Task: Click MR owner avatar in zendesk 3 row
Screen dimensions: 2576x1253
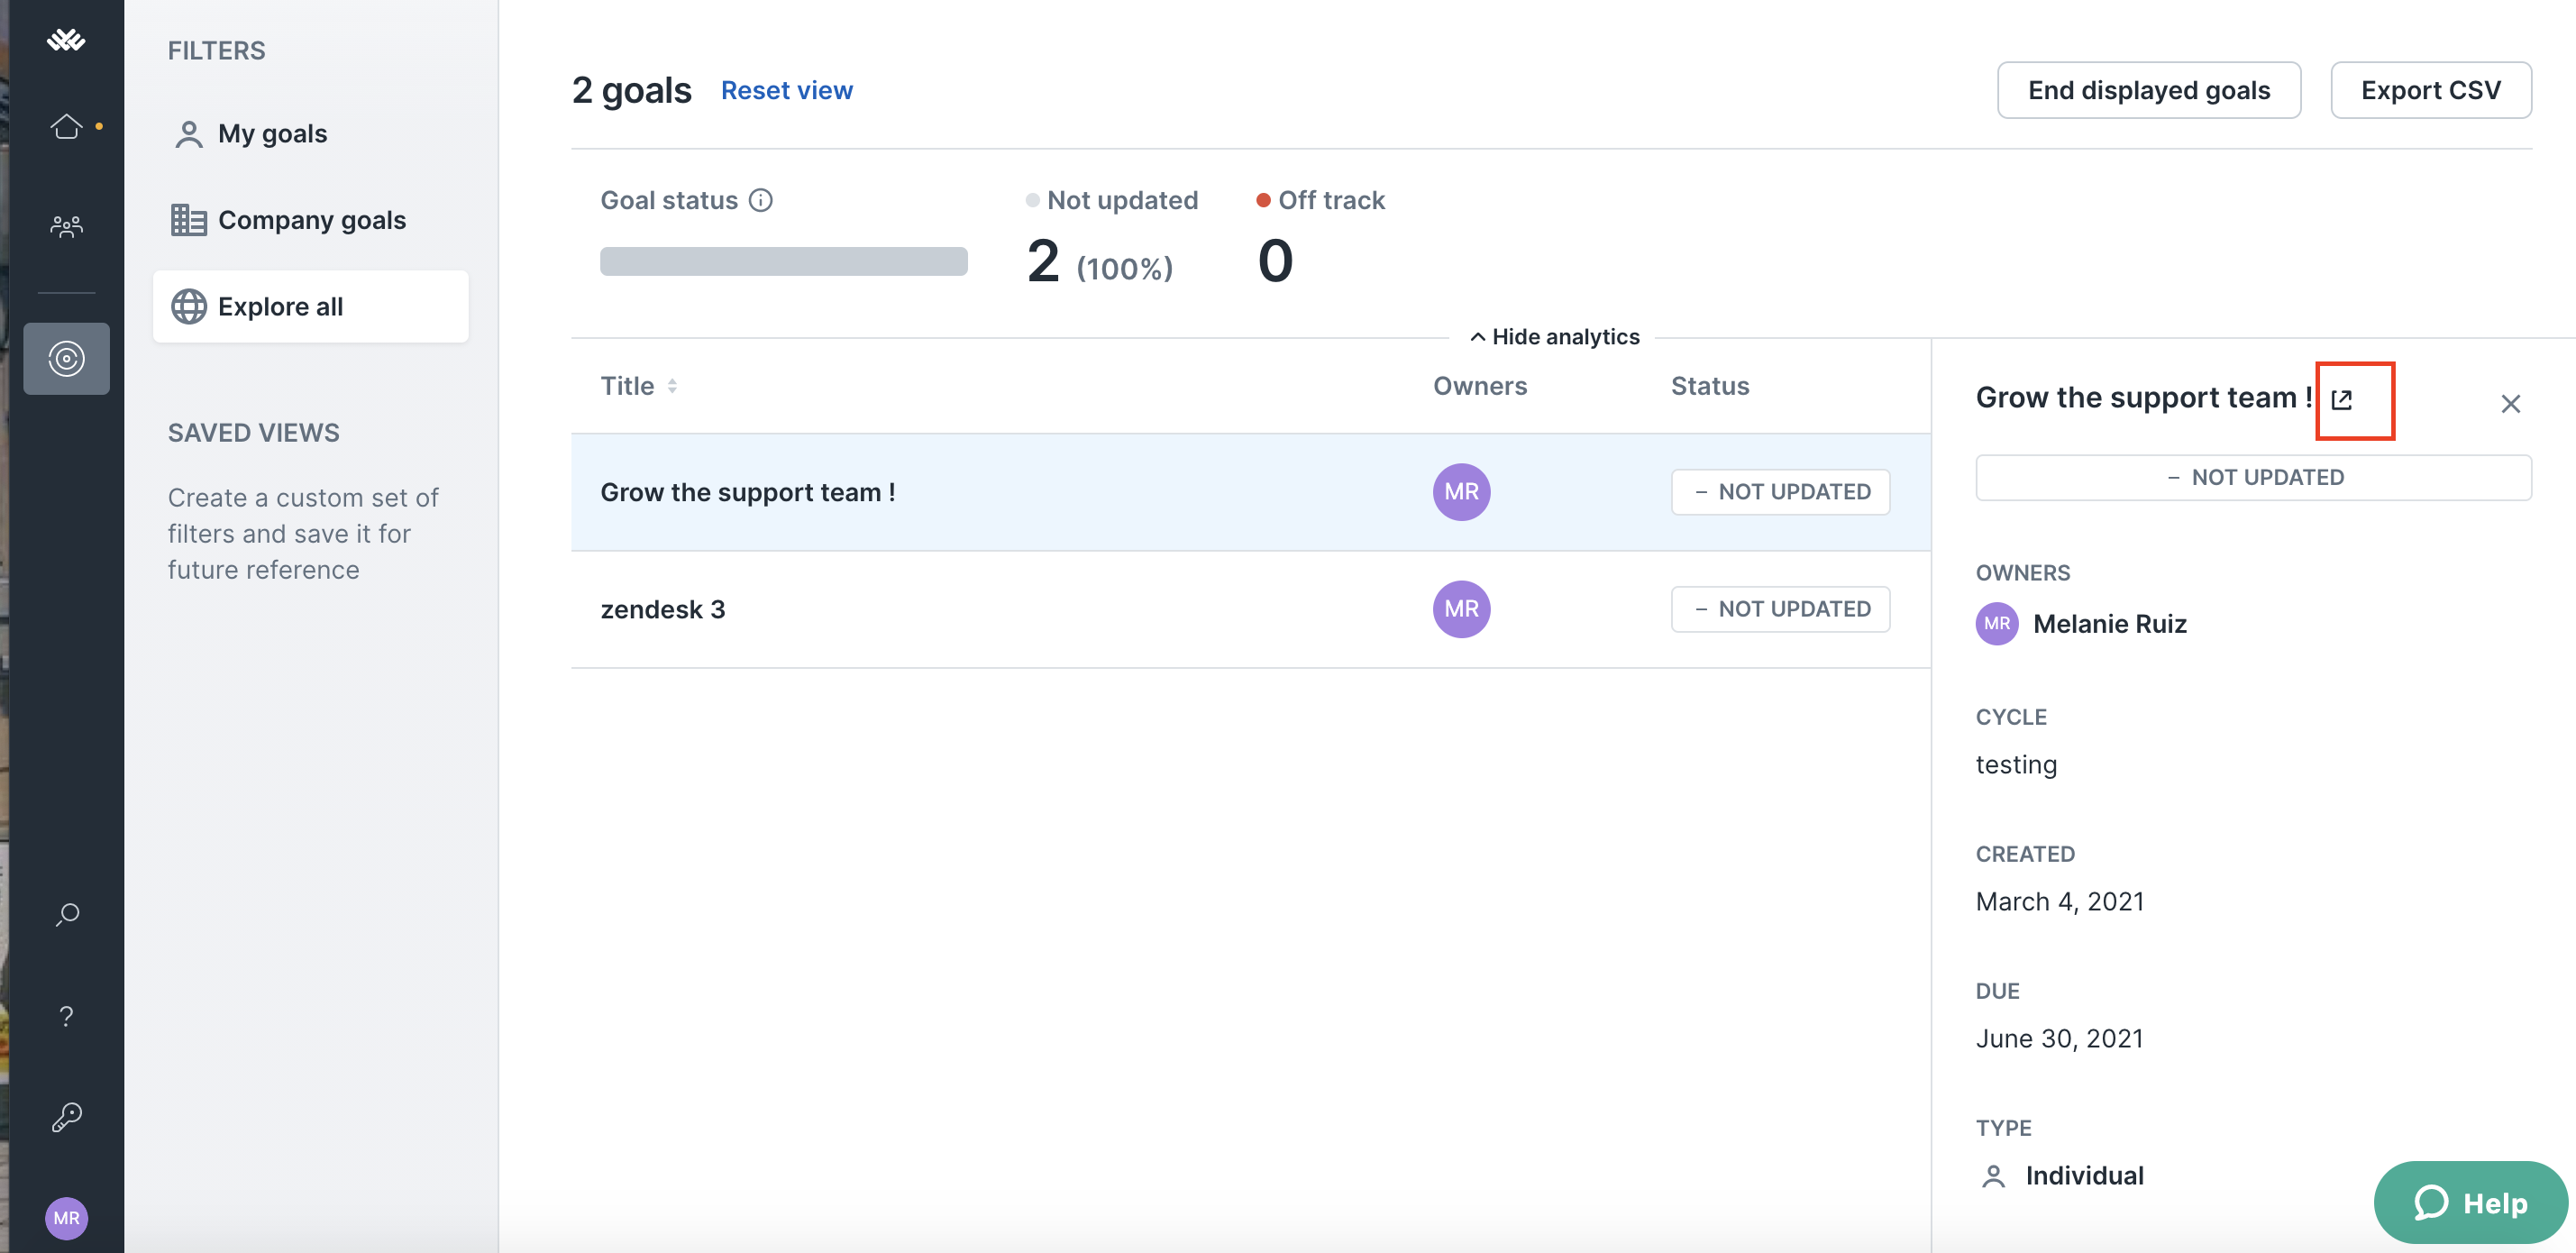Action: pos(1461,609)
